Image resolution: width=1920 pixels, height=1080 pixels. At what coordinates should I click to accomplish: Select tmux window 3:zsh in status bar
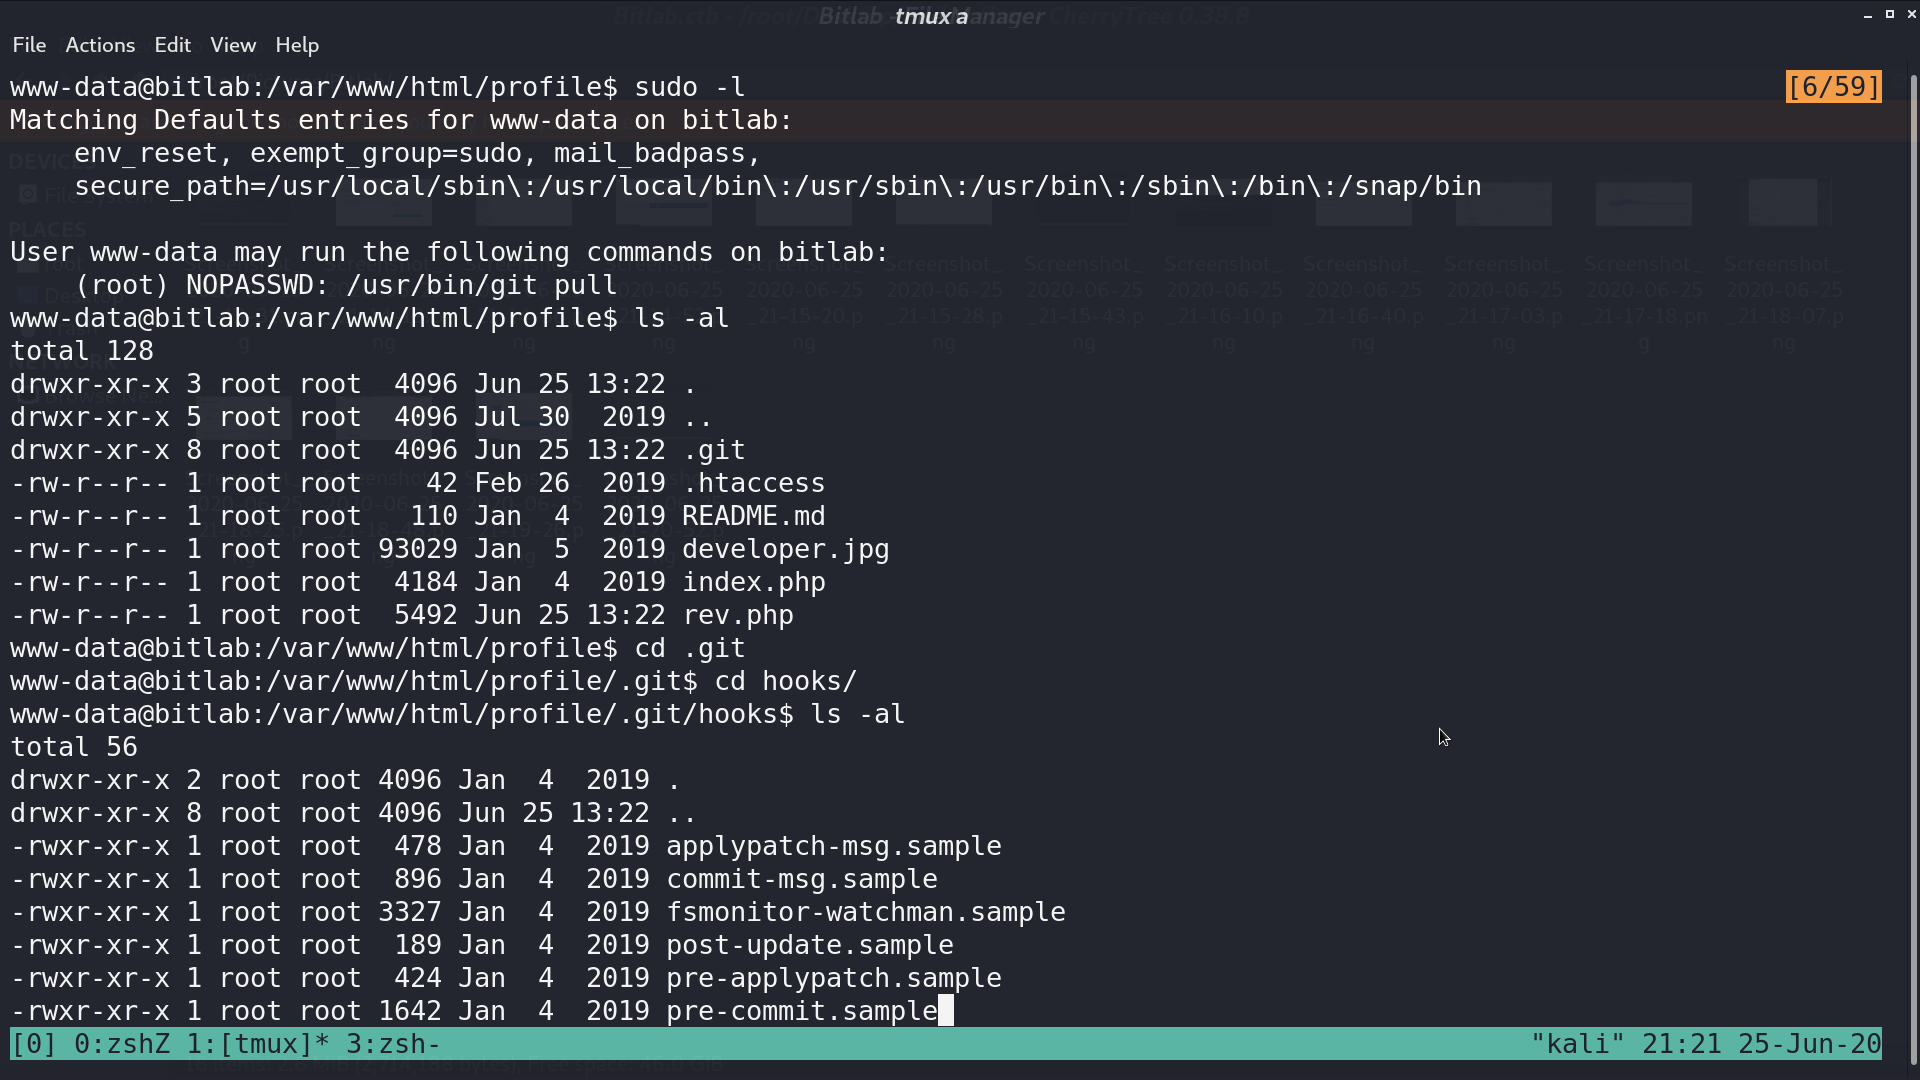click(393, 1044)
